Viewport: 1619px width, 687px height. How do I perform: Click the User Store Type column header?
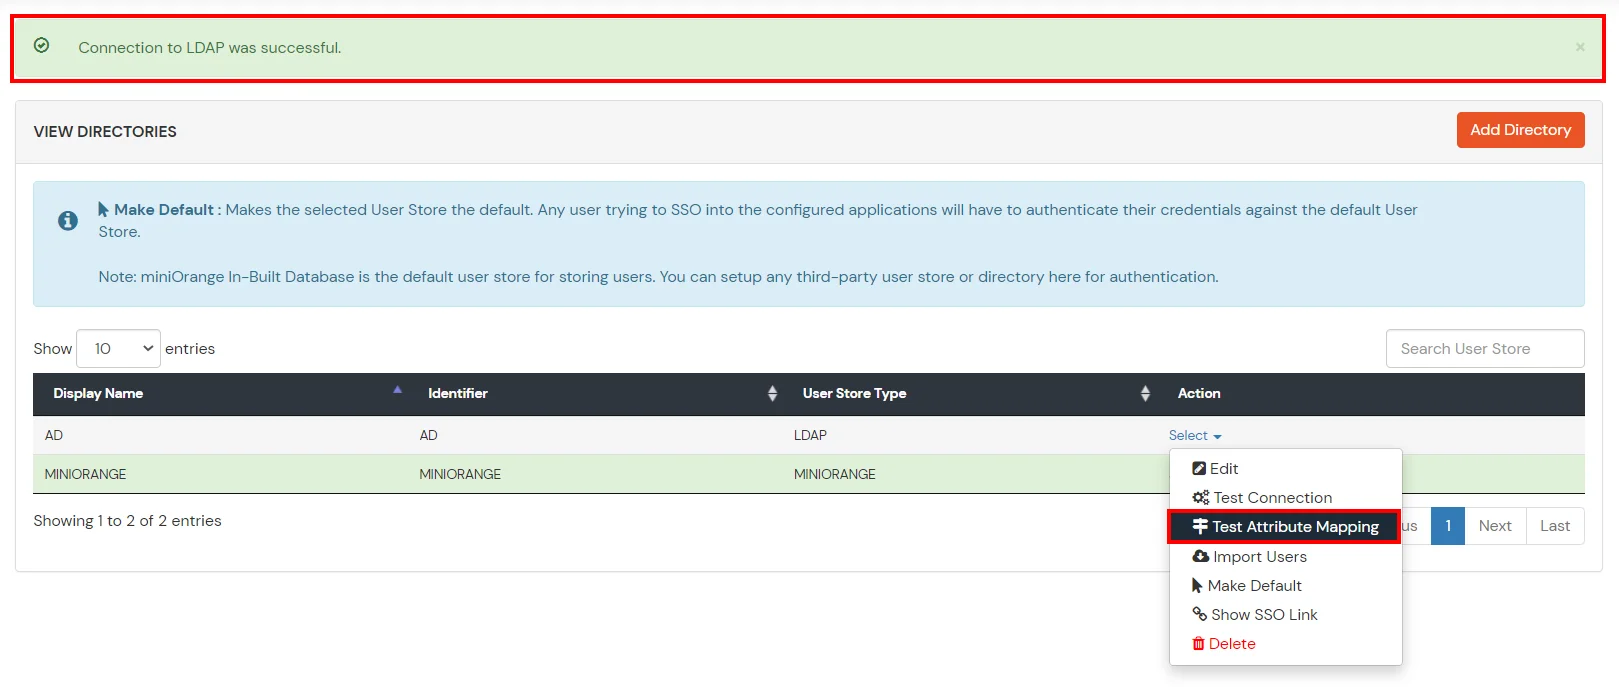tap(970, 393)
